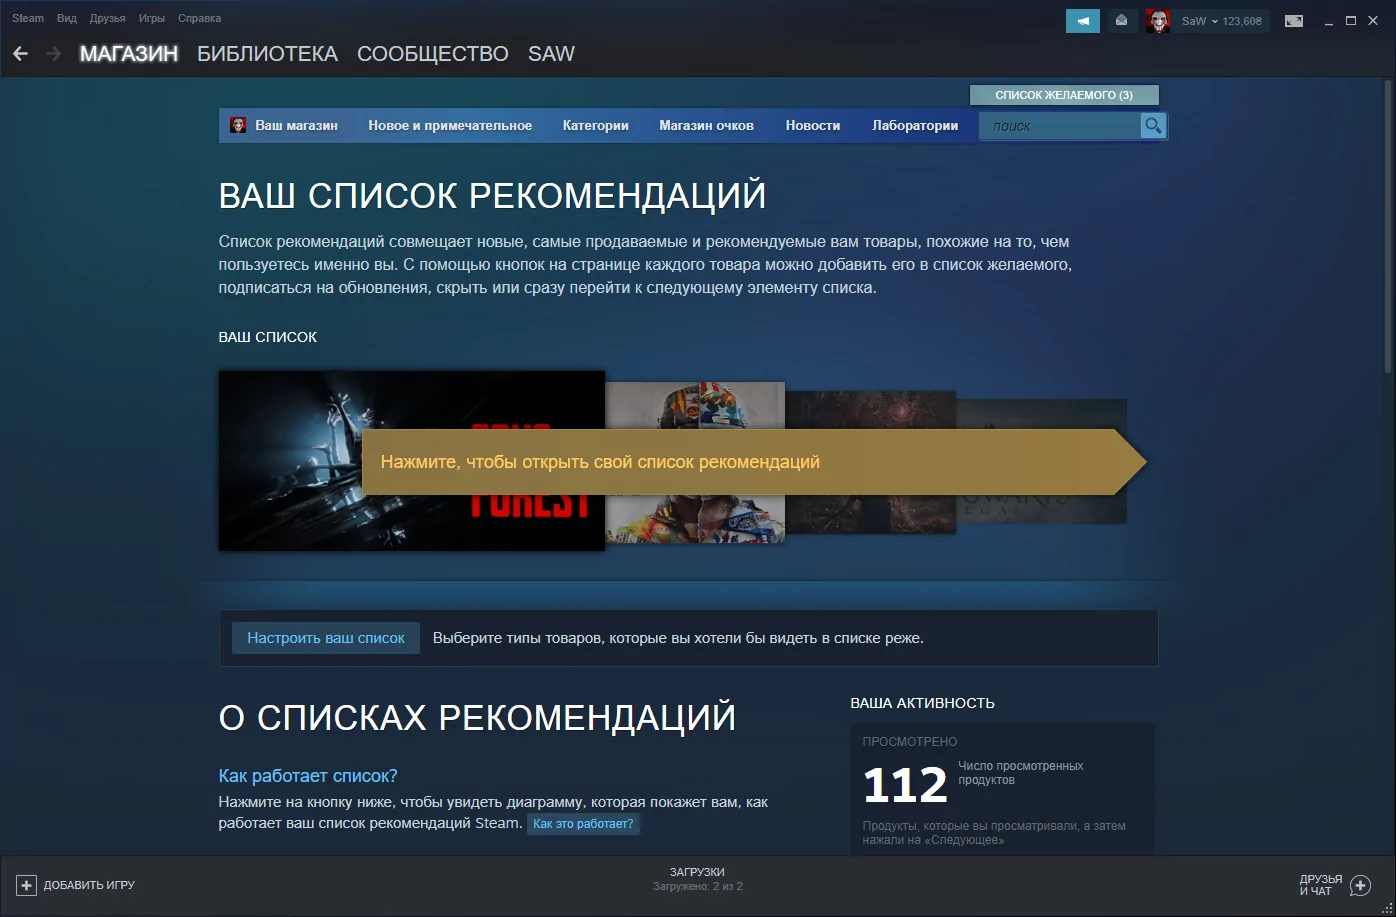Expand the Категории store menu
Screen dimensions: 1396x917
[x=596, y=125]
